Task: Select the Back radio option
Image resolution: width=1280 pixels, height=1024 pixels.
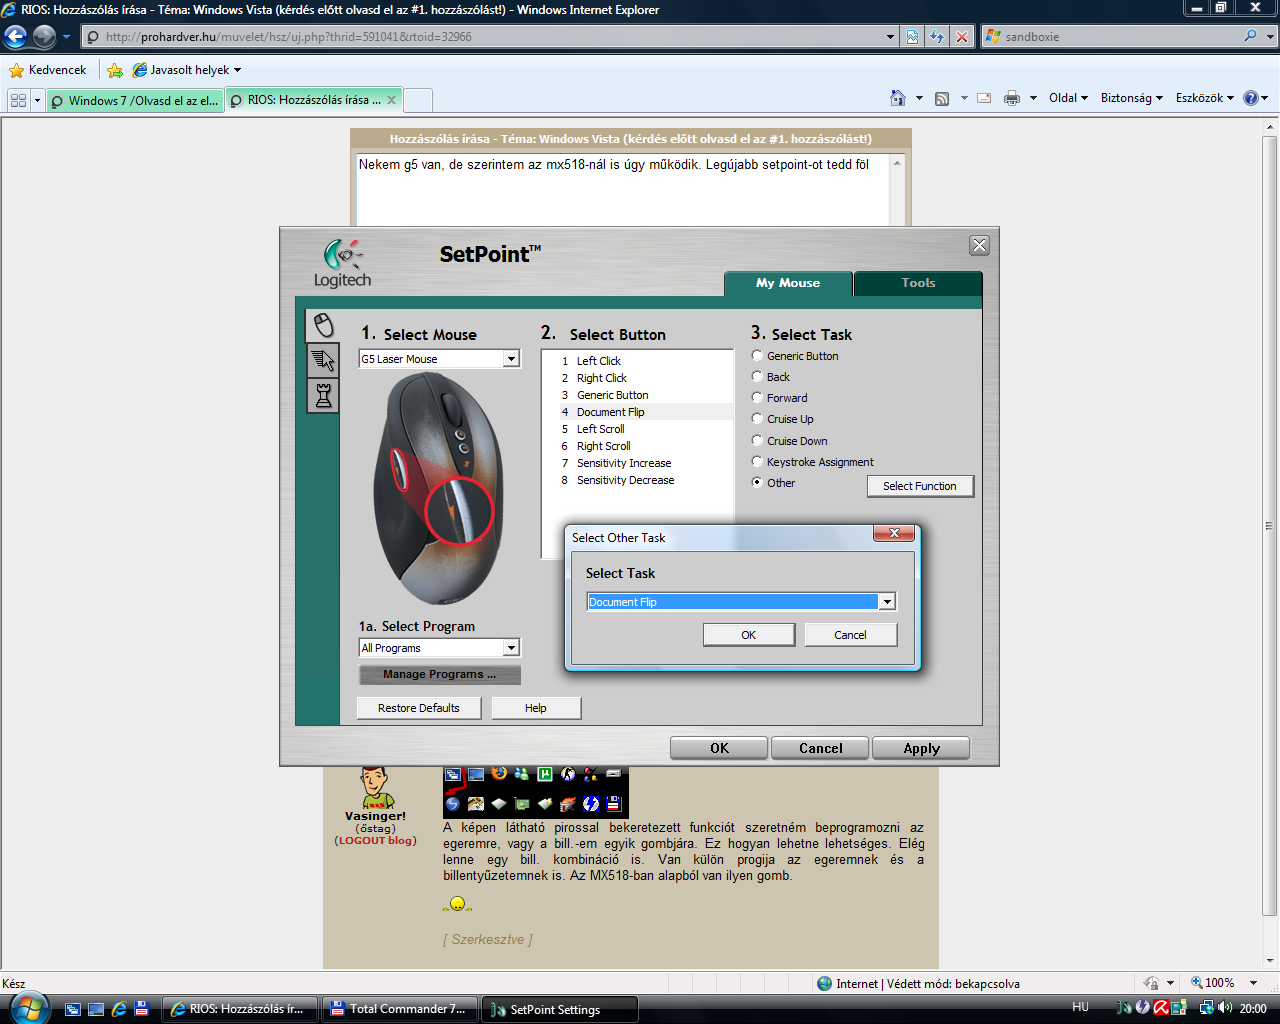Action: pos(757,376)
